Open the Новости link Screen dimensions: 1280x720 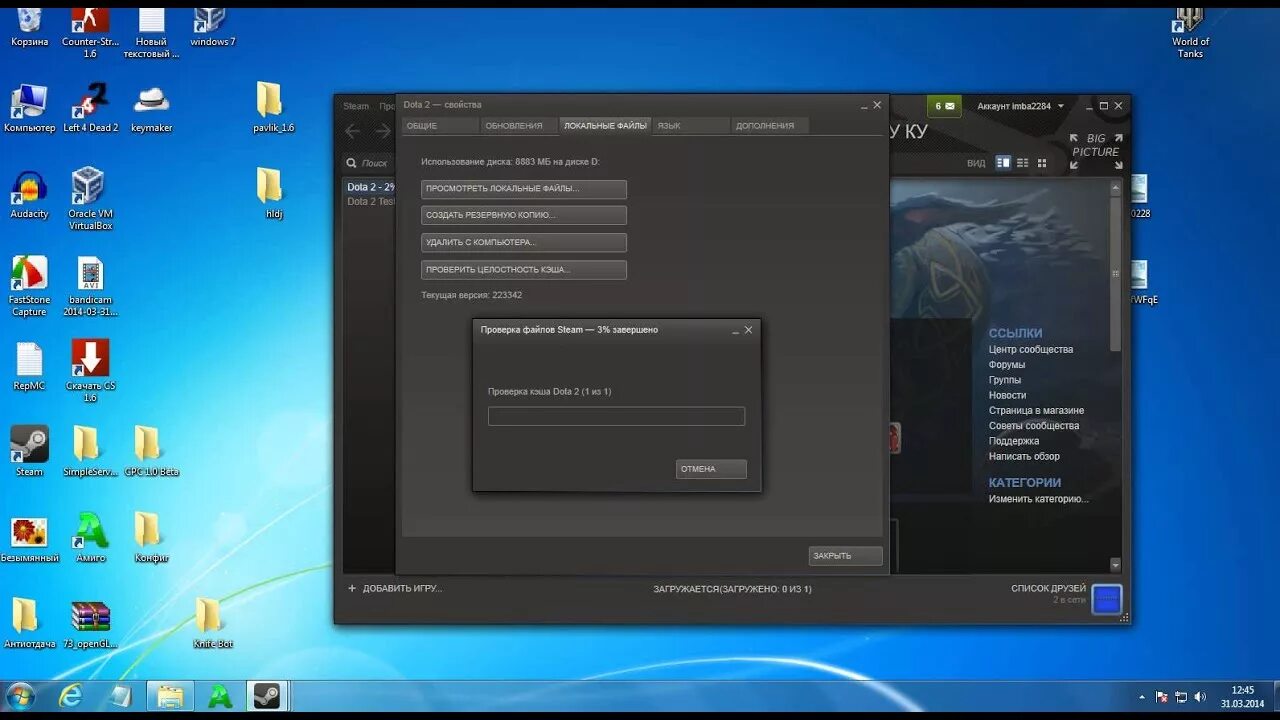click(x=1008, y=396)
